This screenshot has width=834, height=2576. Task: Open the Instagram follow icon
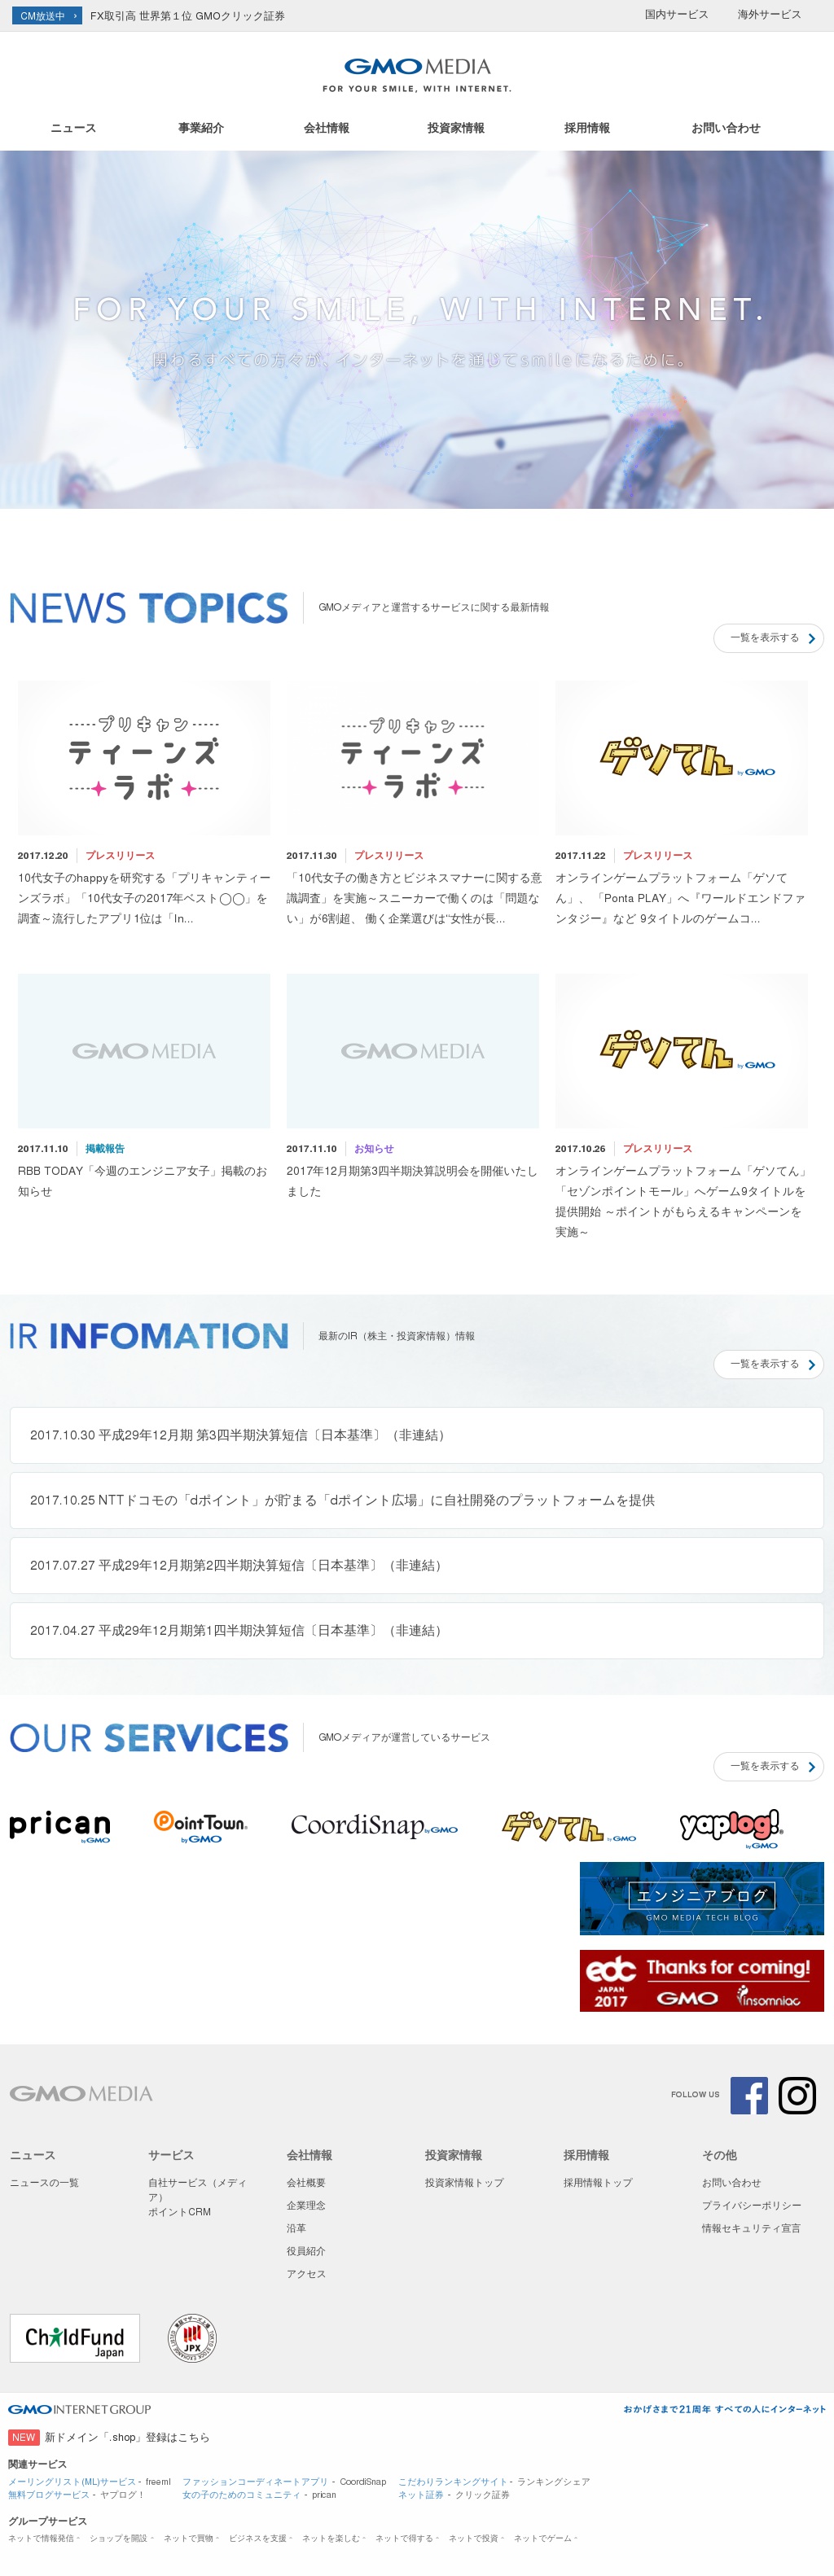797,2095
